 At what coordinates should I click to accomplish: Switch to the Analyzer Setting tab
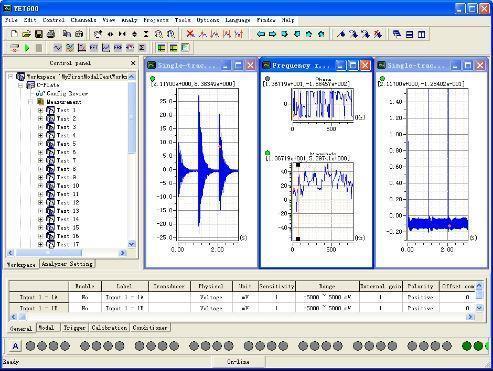67,264
